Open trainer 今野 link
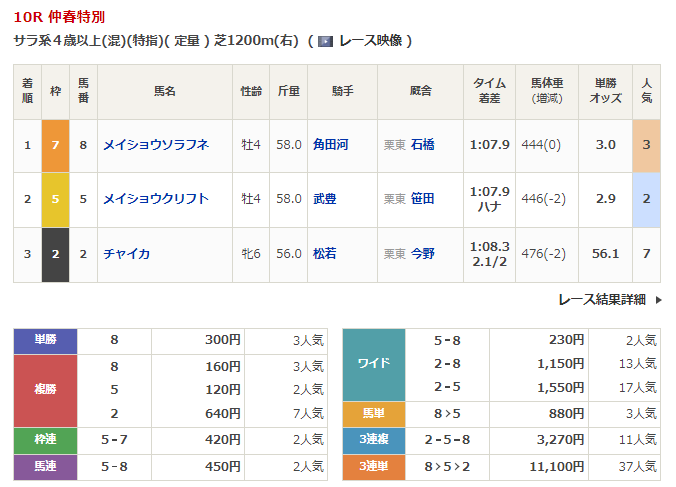 [x=422, y=254]
